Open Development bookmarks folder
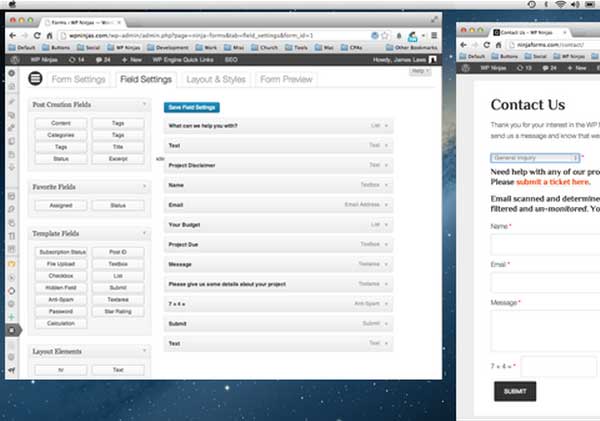Viewport: 600px width, 421px height. 168,47
